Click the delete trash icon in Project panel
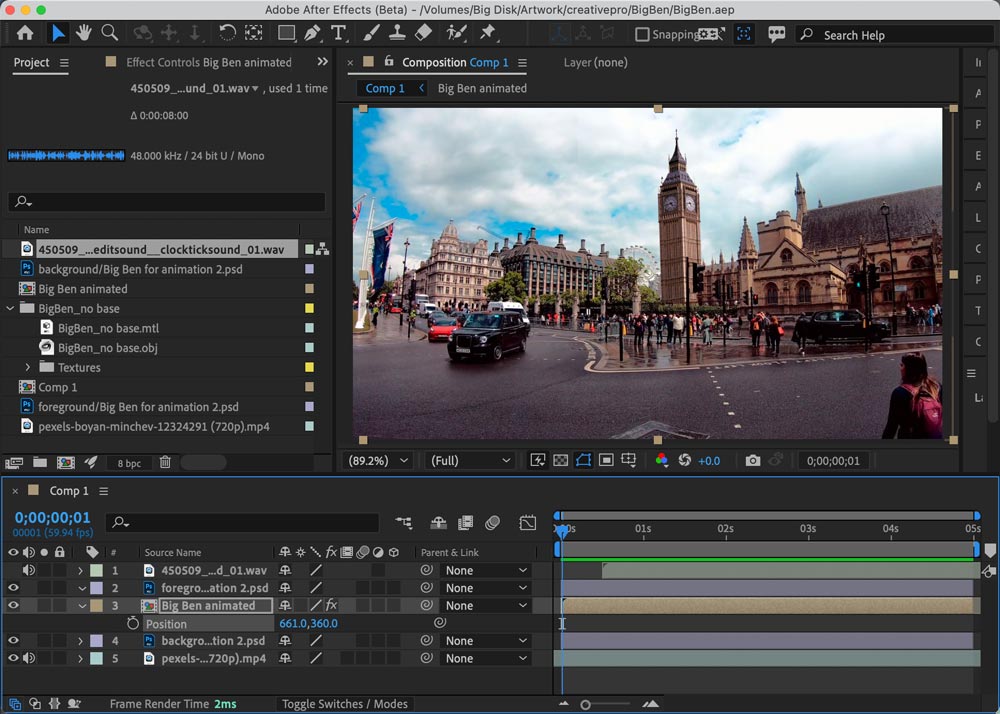1000x714 pixels. (x=165, y=462)
